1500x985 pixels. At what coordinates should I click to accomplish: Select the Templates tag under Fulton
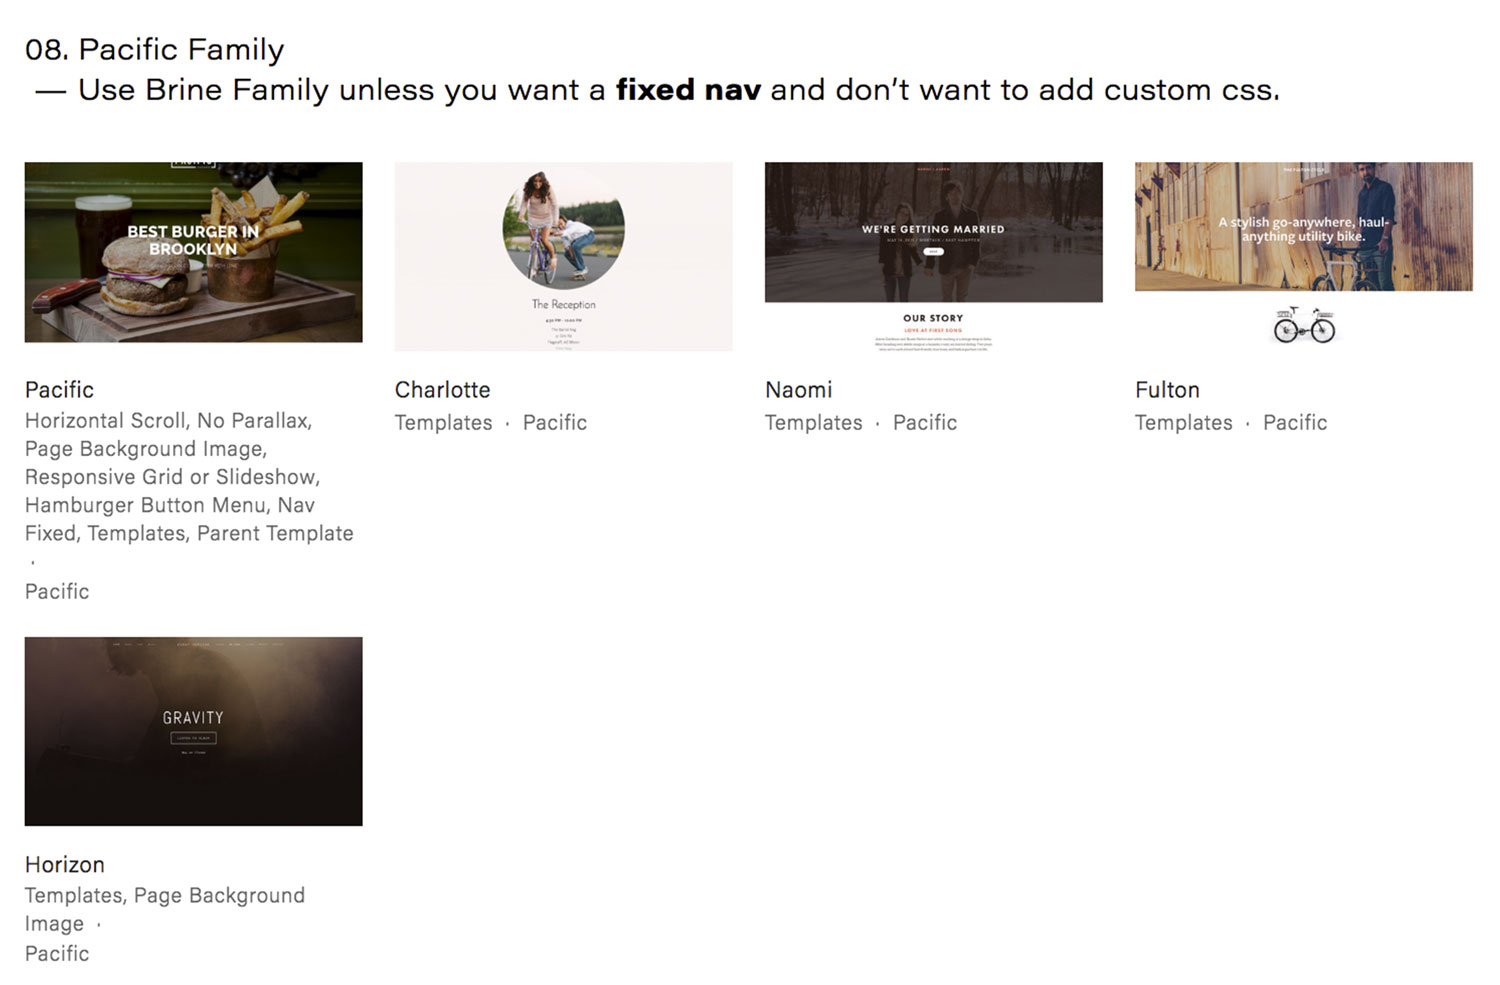tap(1183, 423)
